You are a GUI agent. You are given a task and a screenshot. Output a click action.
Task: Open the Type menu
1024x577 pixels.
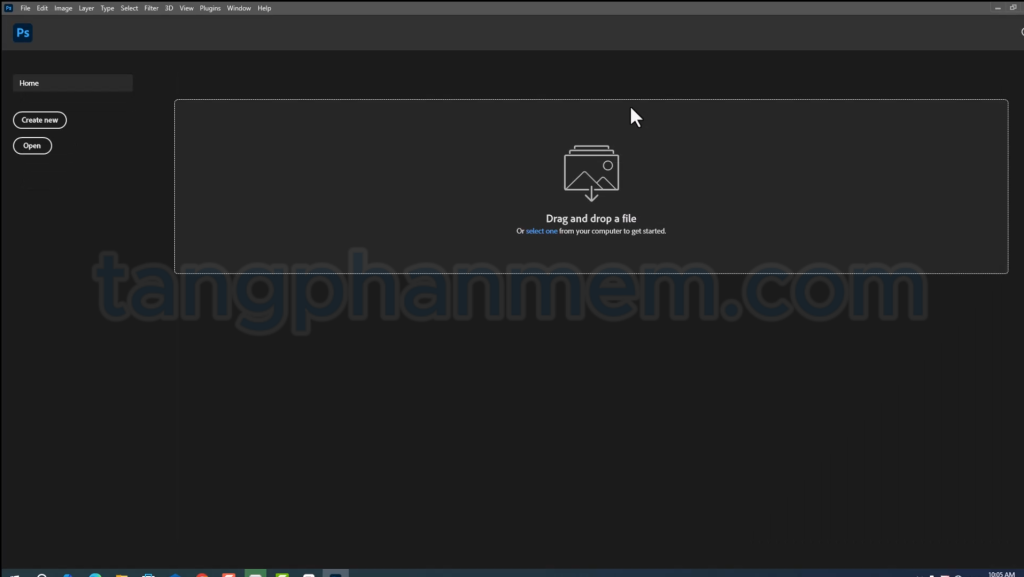click(x=107, y=8)
